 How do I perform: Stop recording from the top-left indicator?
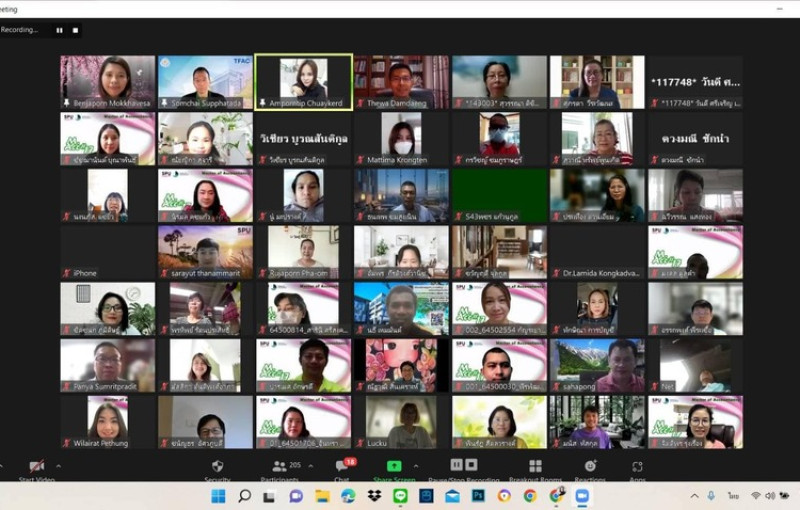tap(76, 30)
